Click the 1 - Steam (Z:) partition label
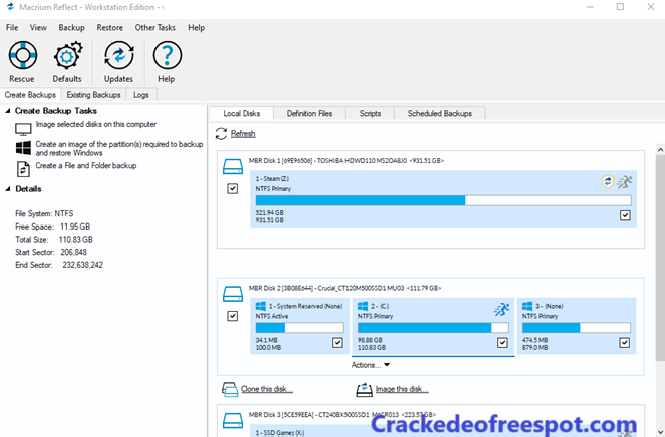The image size is (665, 437). 272,179
